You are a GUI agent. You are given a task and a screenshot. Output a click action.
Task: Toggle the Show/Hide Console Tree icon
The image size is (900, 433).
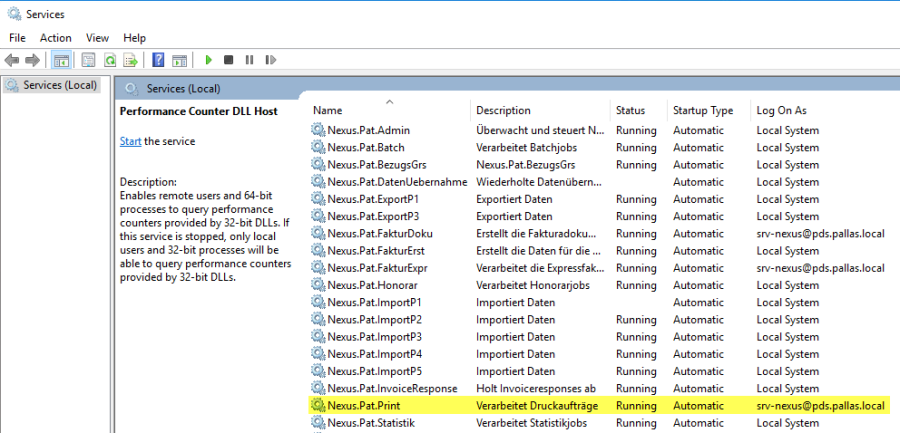pos(60,61)
